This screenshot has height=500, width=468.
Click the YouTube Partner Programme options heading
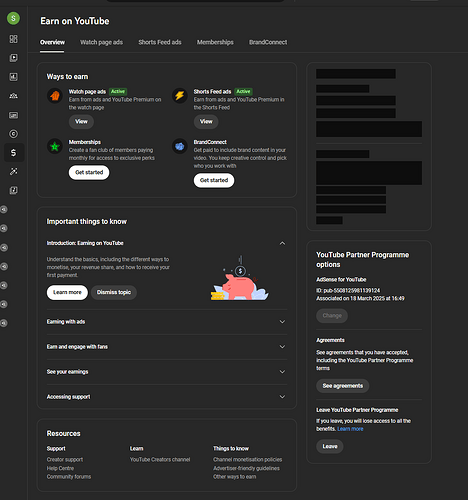[363, 260]
